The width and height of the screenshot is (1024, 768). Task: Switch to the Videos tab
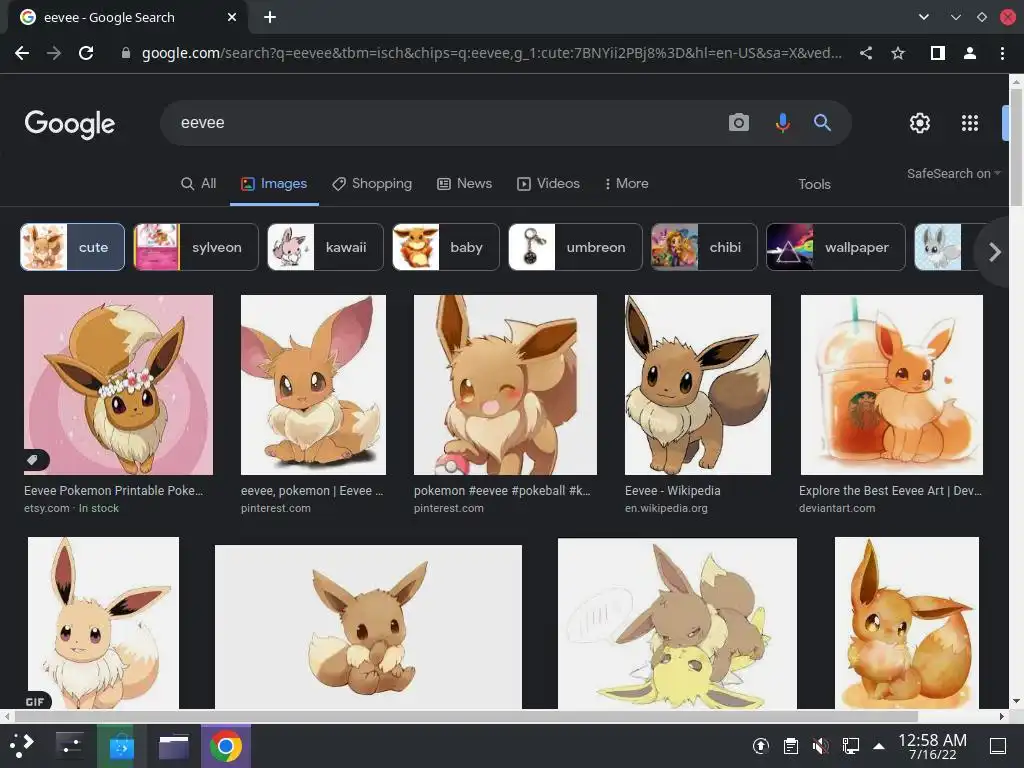549,184
